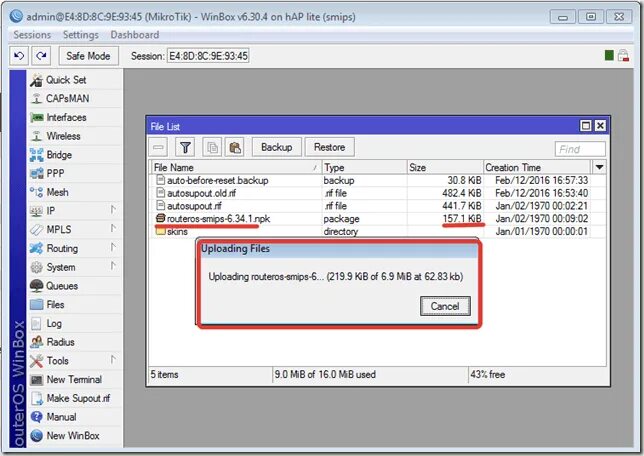Viewport: 644px width, 456px height.
Task: Open the Sessions menu
Action: pyautogui.click(x=32, y=35)
